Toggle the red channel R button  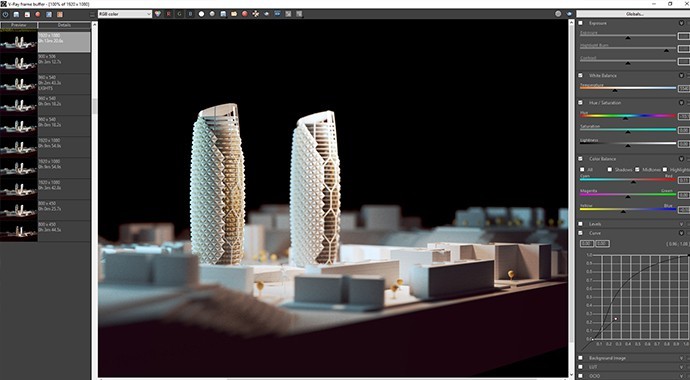169,14
